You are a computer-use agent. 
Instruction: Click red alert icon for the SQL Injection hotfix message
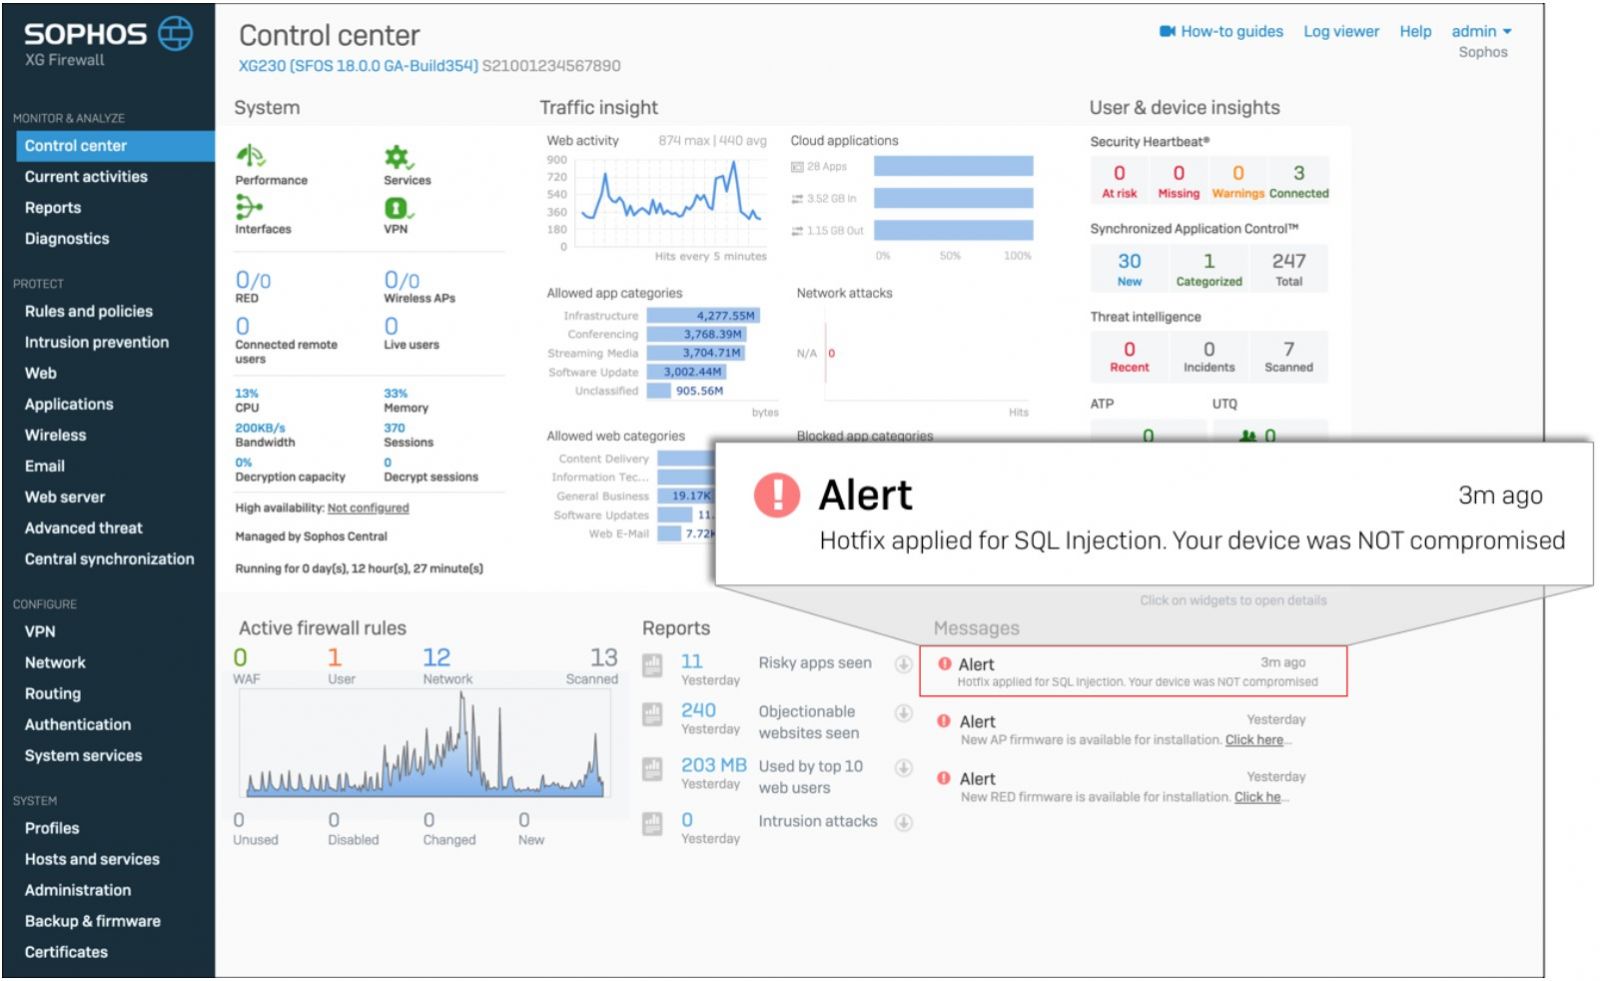click(944, 664)
